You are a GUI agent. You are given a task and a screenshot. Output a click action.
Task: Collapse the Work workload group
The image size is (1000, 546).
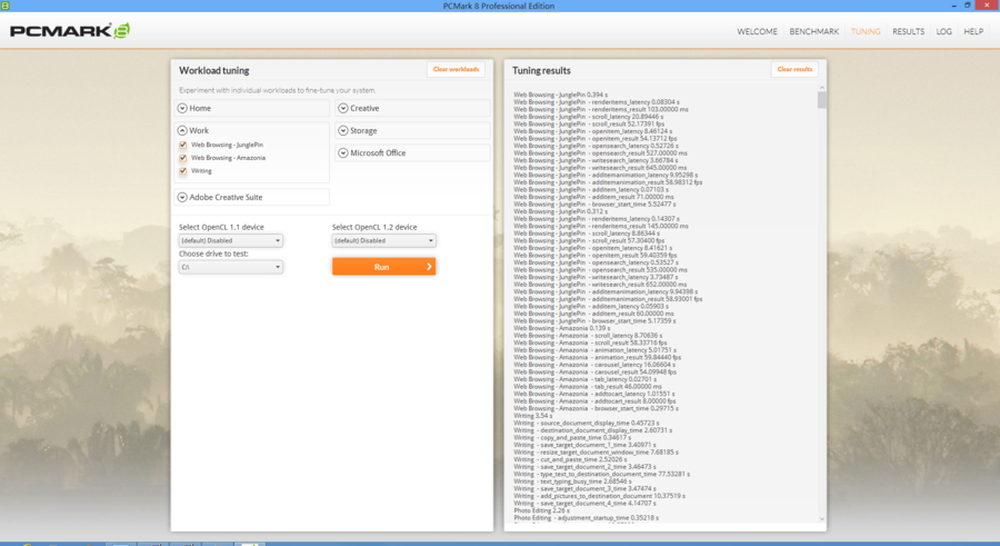click(182, 130)
